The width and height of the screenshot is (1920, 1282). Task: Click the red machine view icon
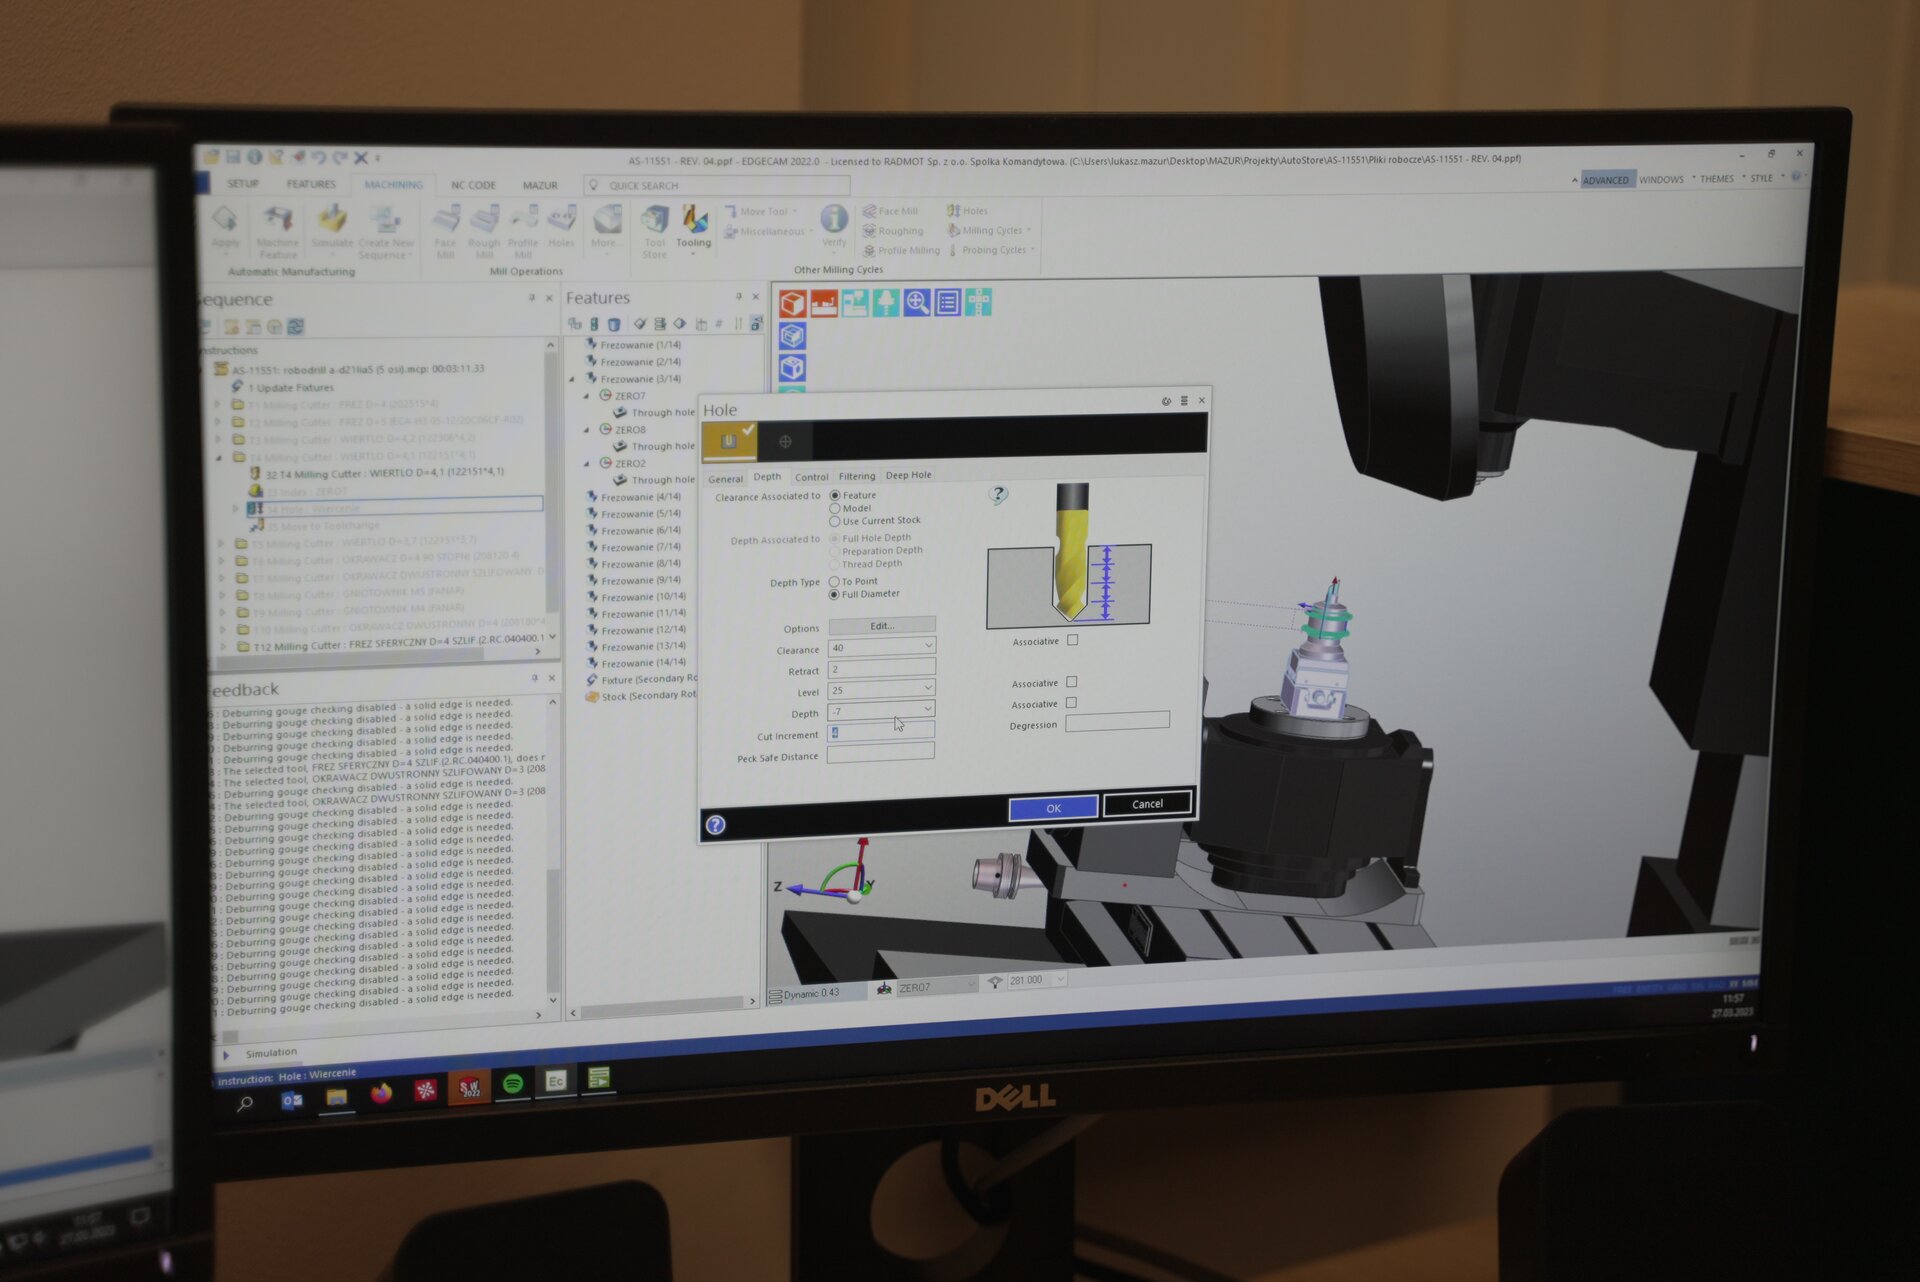coord(823,303)
